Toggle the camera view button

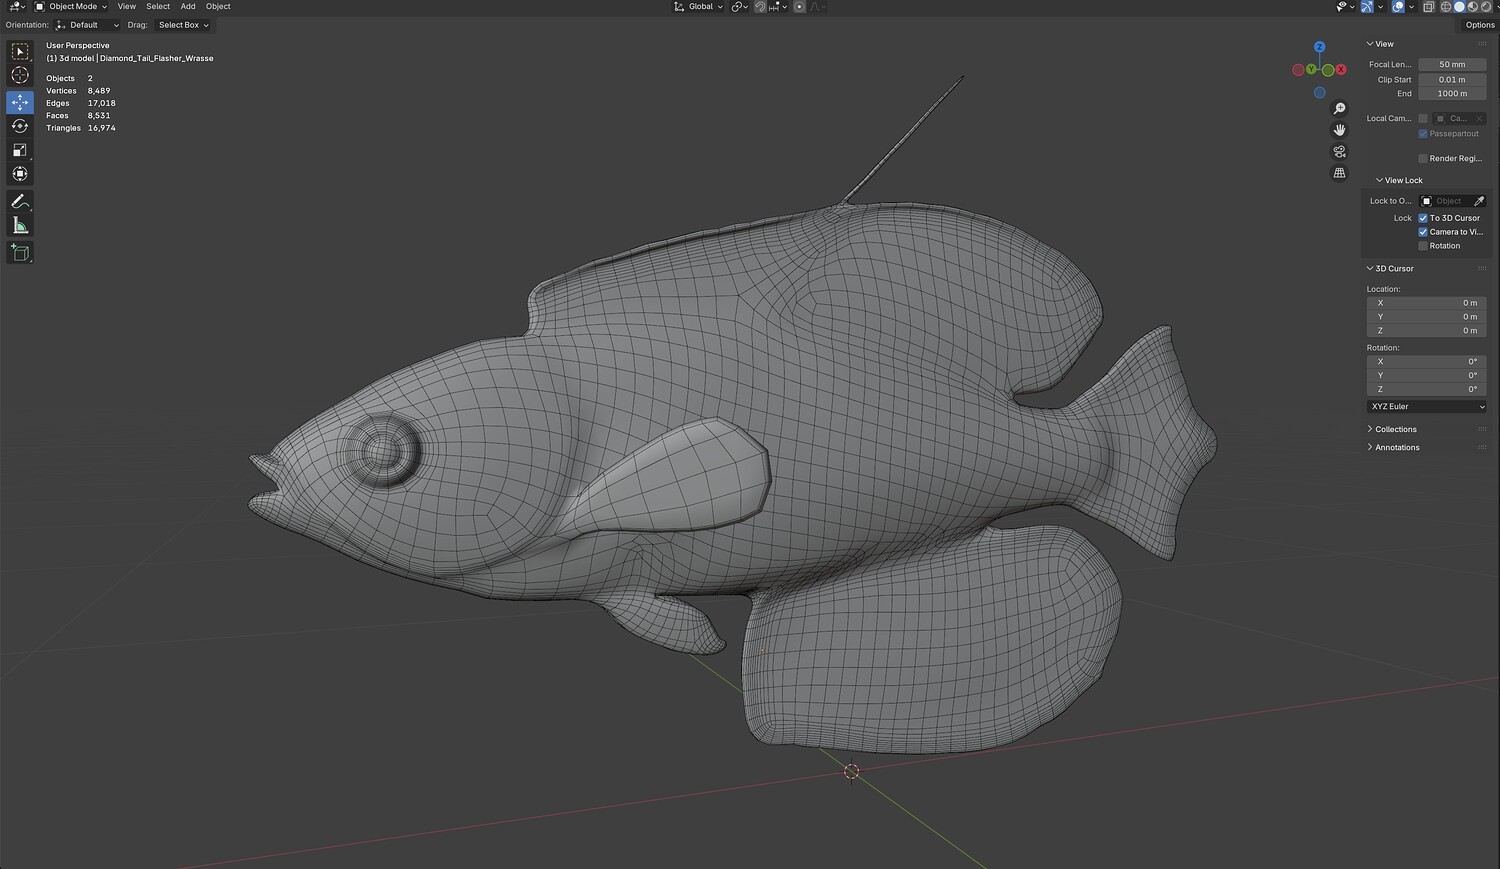pos(1340,152)
